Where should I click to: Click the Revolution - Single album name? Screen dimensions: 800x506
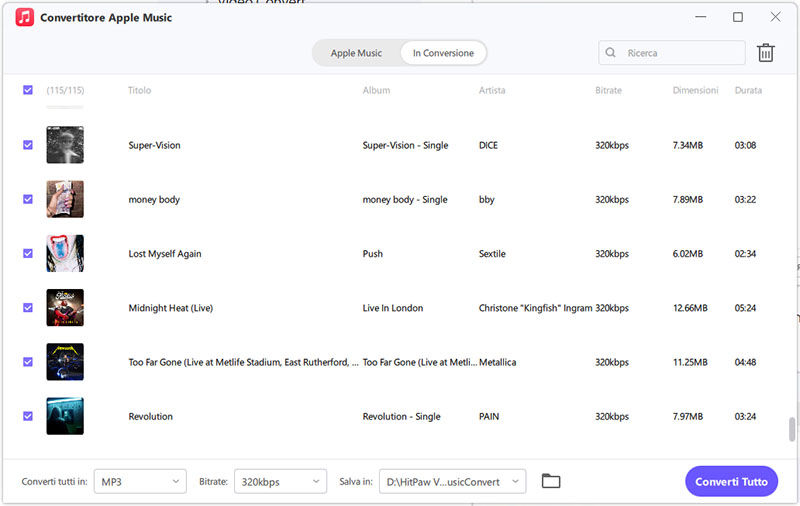click(x=401, y=416)
